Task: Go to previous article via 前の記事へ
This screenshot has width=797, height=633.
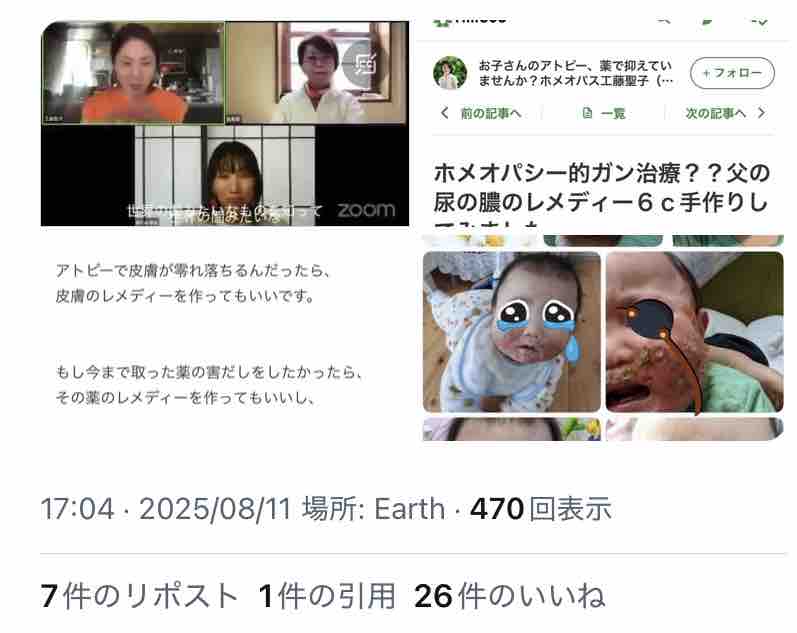Action: 491,113
